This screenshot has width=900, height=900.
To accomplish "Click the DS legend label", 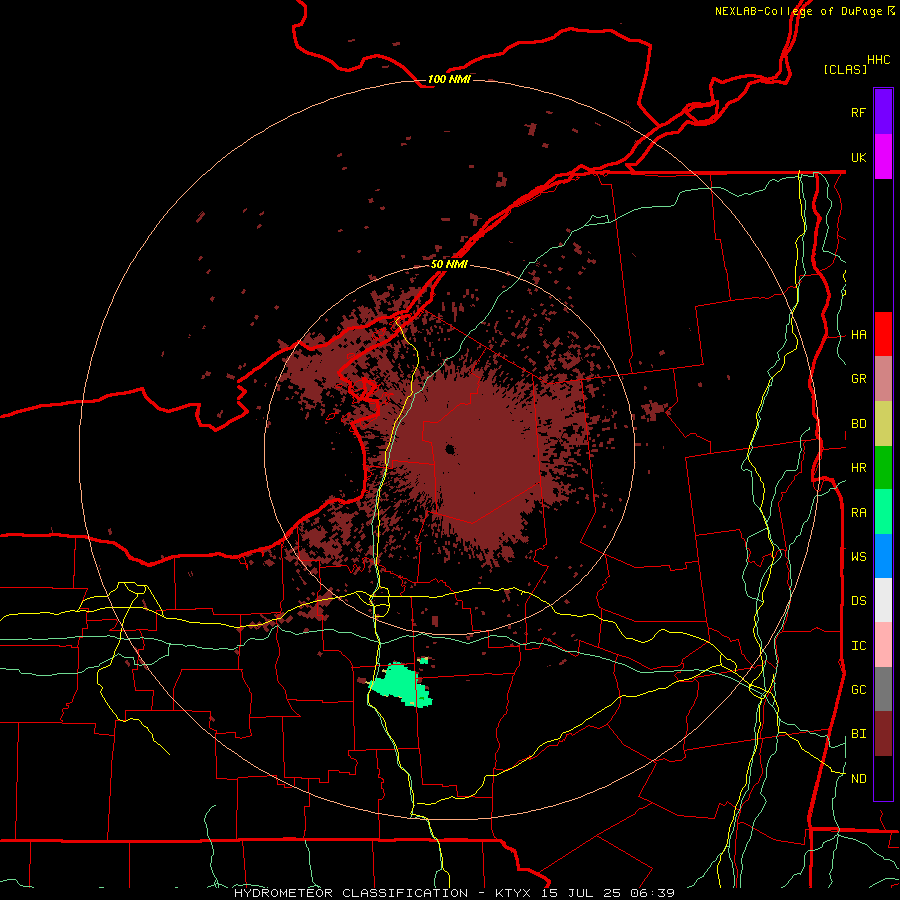I will [858, 601].
